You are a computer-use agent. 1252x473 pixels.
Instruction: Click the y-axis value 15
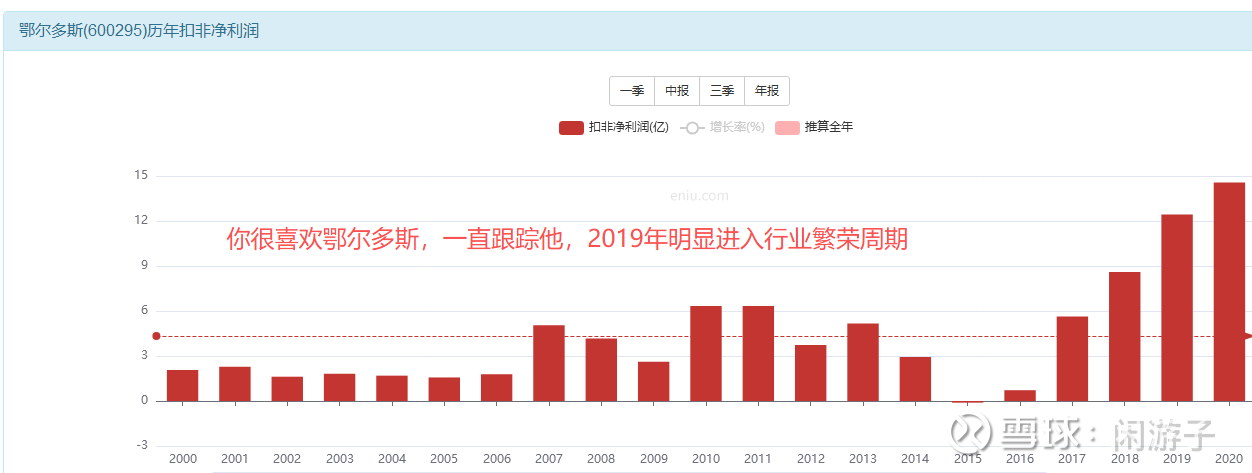tap(140, 176)
